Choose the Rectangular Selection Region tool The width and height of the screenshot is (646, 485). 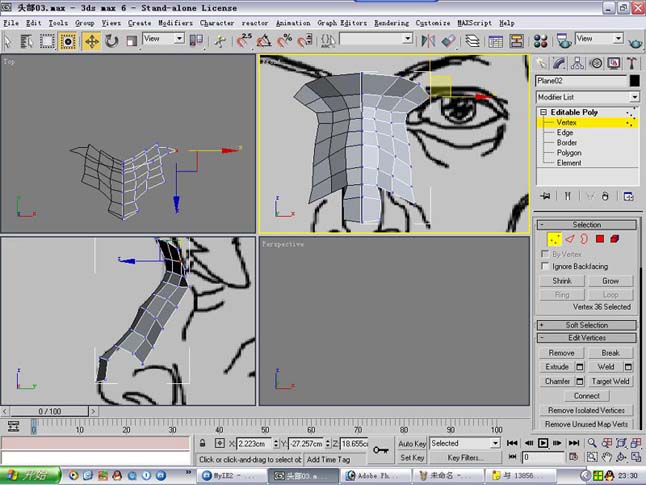click(x=47, y=41)
